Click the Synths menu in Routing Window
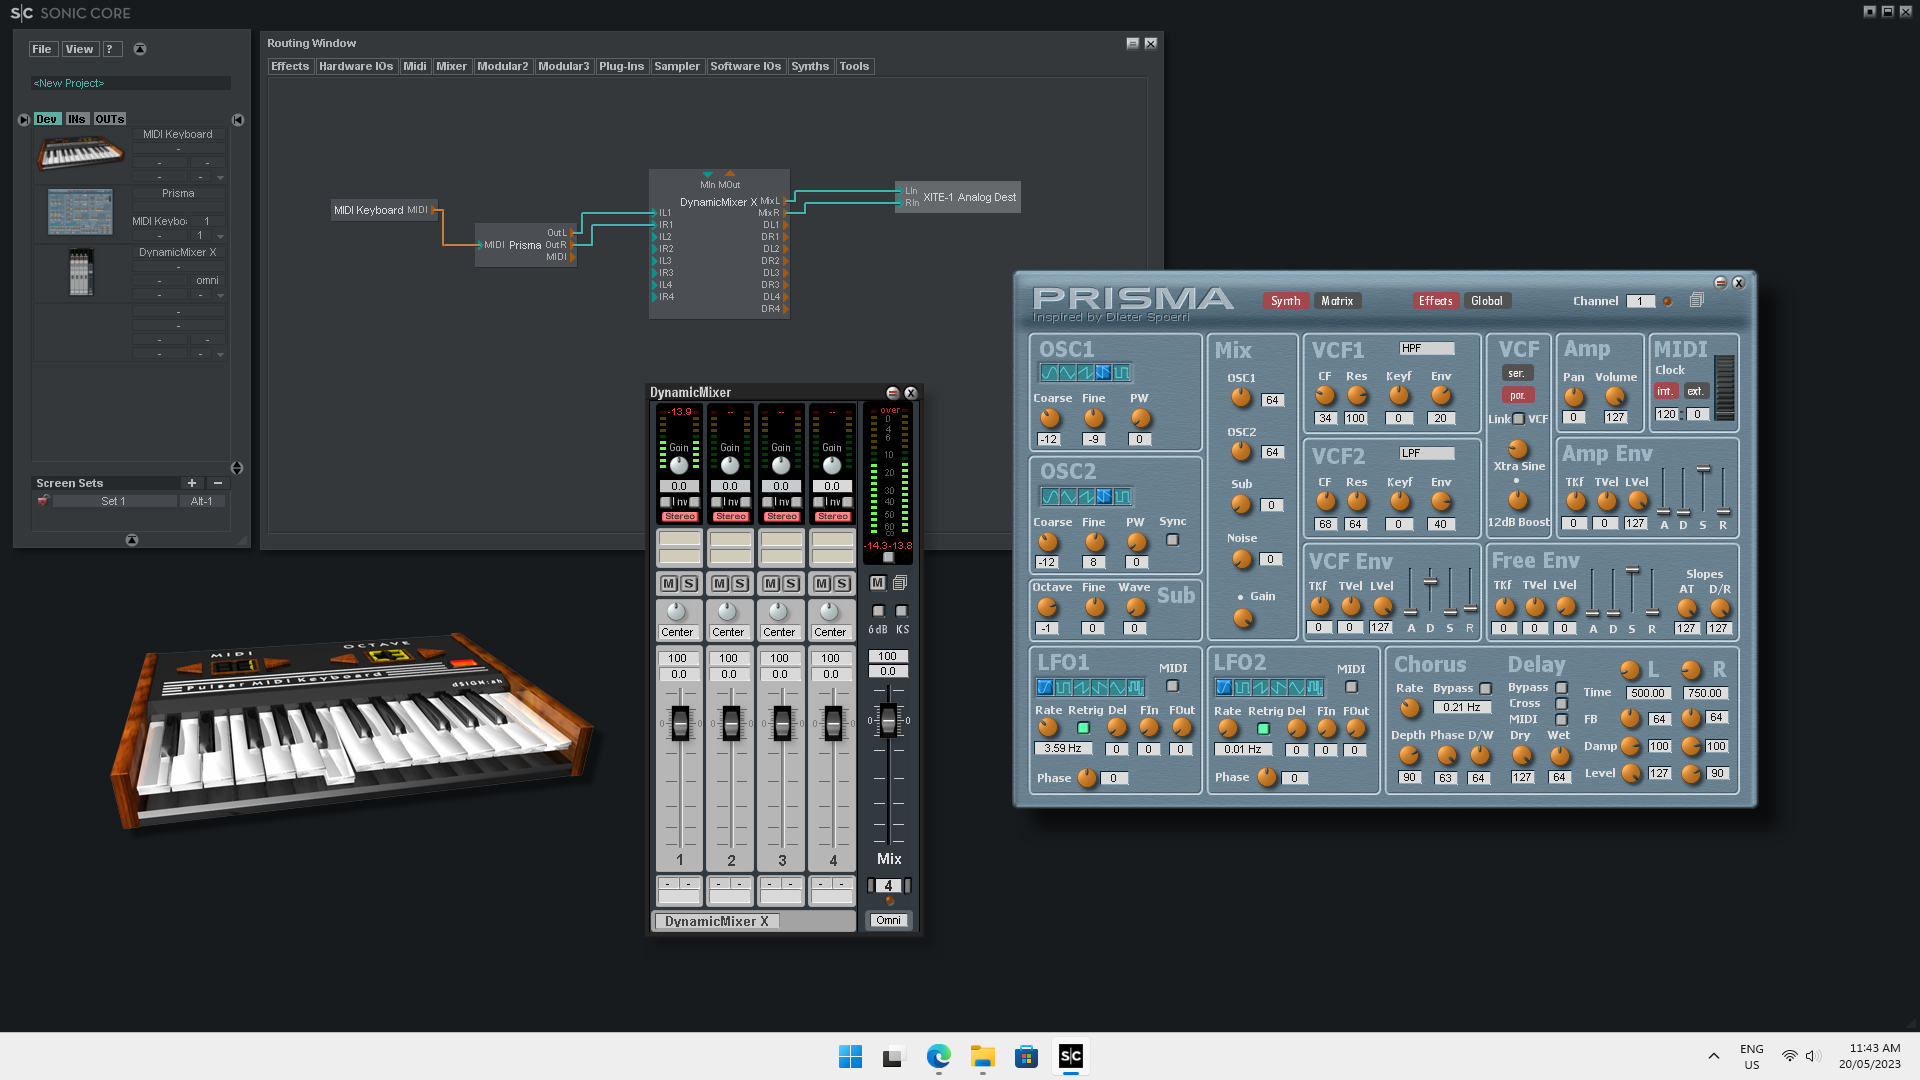Screen dimensions: 1920x1080 pyautogui.click(x=810, y=66)
